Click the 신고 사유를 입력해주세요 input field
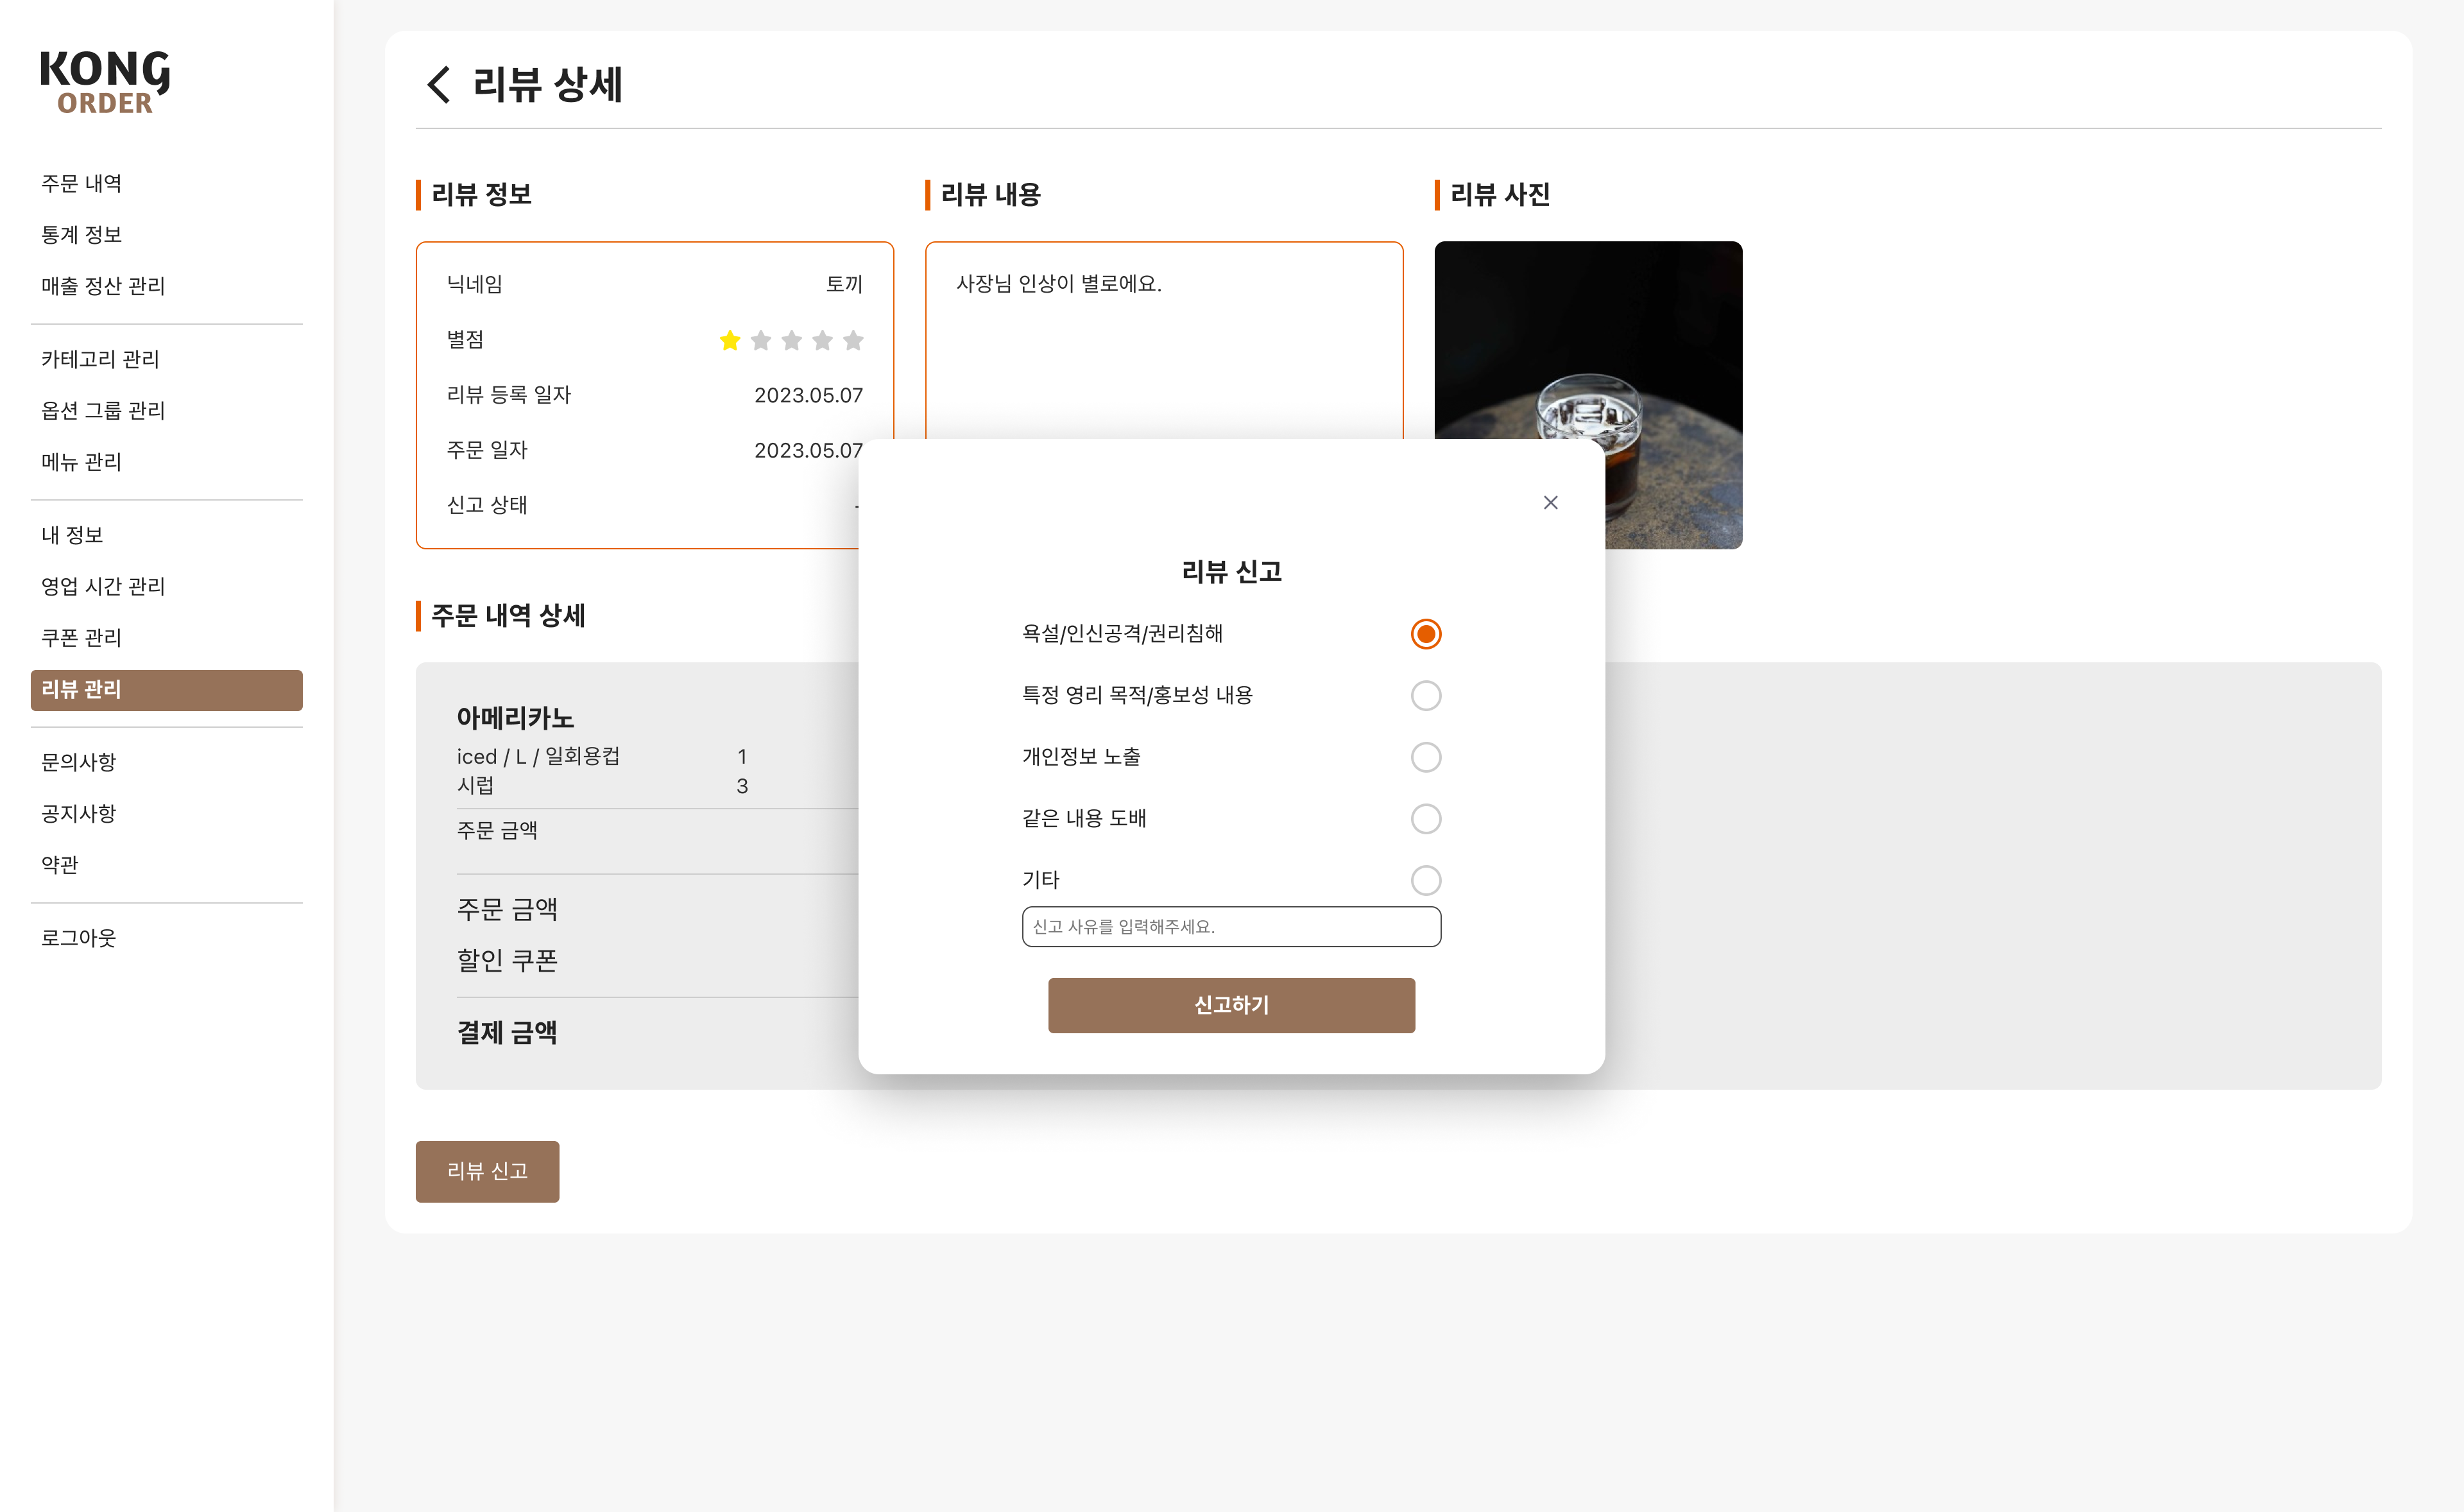The width and height of the screenshot is (2464, 1512). [x=1231, y=927]
